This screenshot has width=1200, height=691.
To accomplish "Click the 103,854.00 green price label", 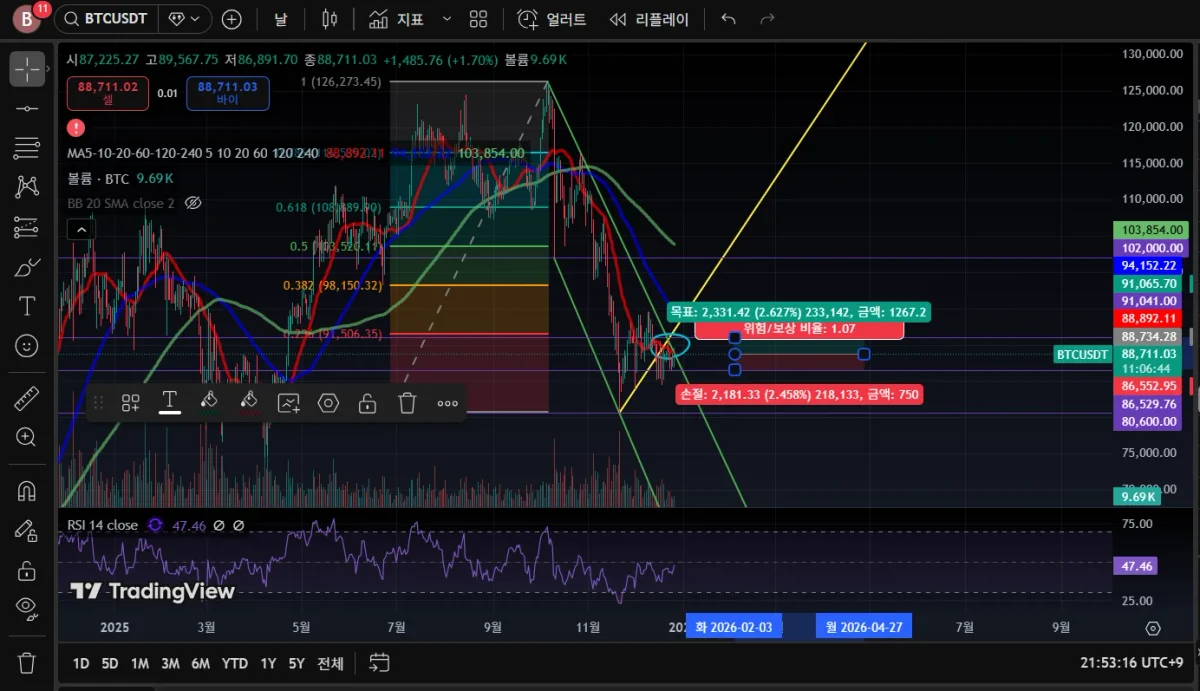I will (1149, 230).
